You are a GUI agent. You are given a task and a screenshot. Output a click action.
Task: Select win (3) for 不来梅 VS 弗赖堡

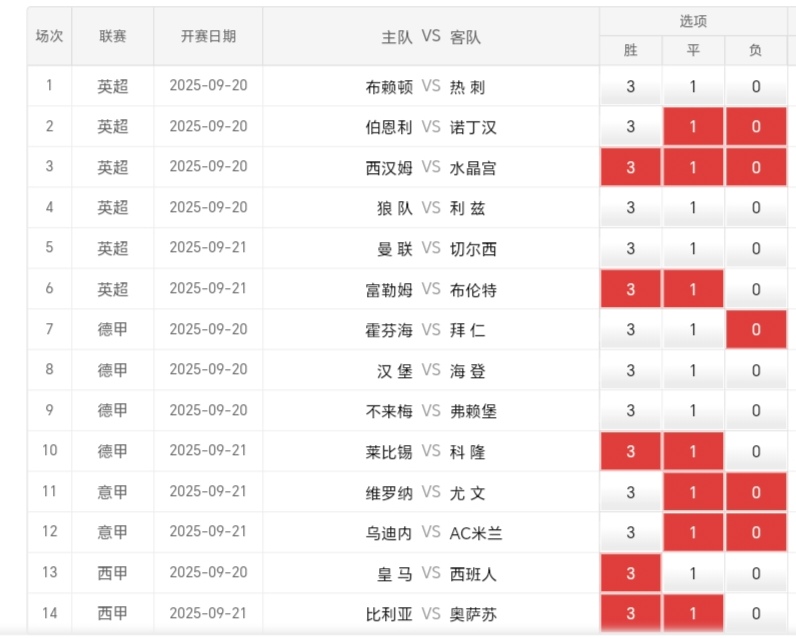coord(631,410)
